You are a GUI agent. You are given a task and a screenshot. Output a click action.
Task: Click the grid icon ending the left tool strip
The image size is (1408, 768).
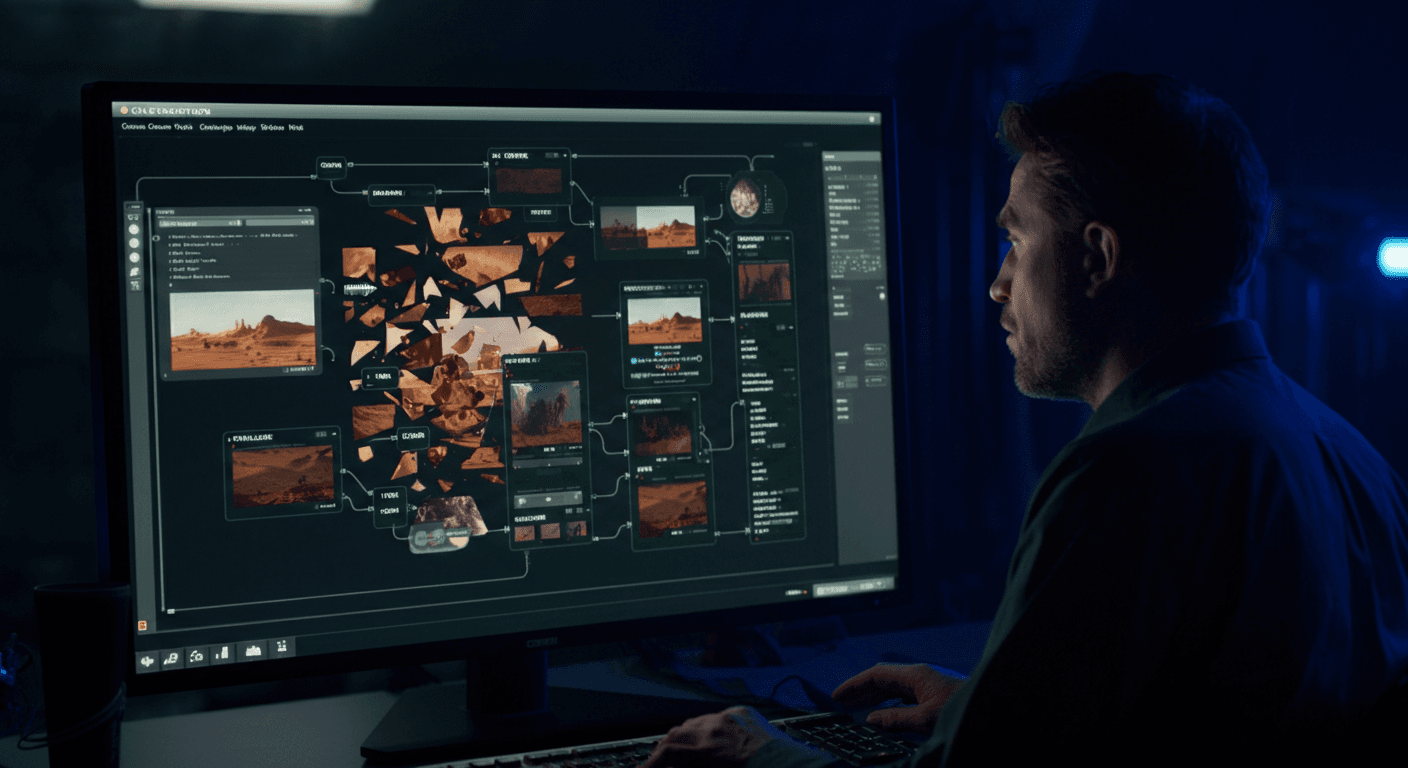[x=135, y=286]
